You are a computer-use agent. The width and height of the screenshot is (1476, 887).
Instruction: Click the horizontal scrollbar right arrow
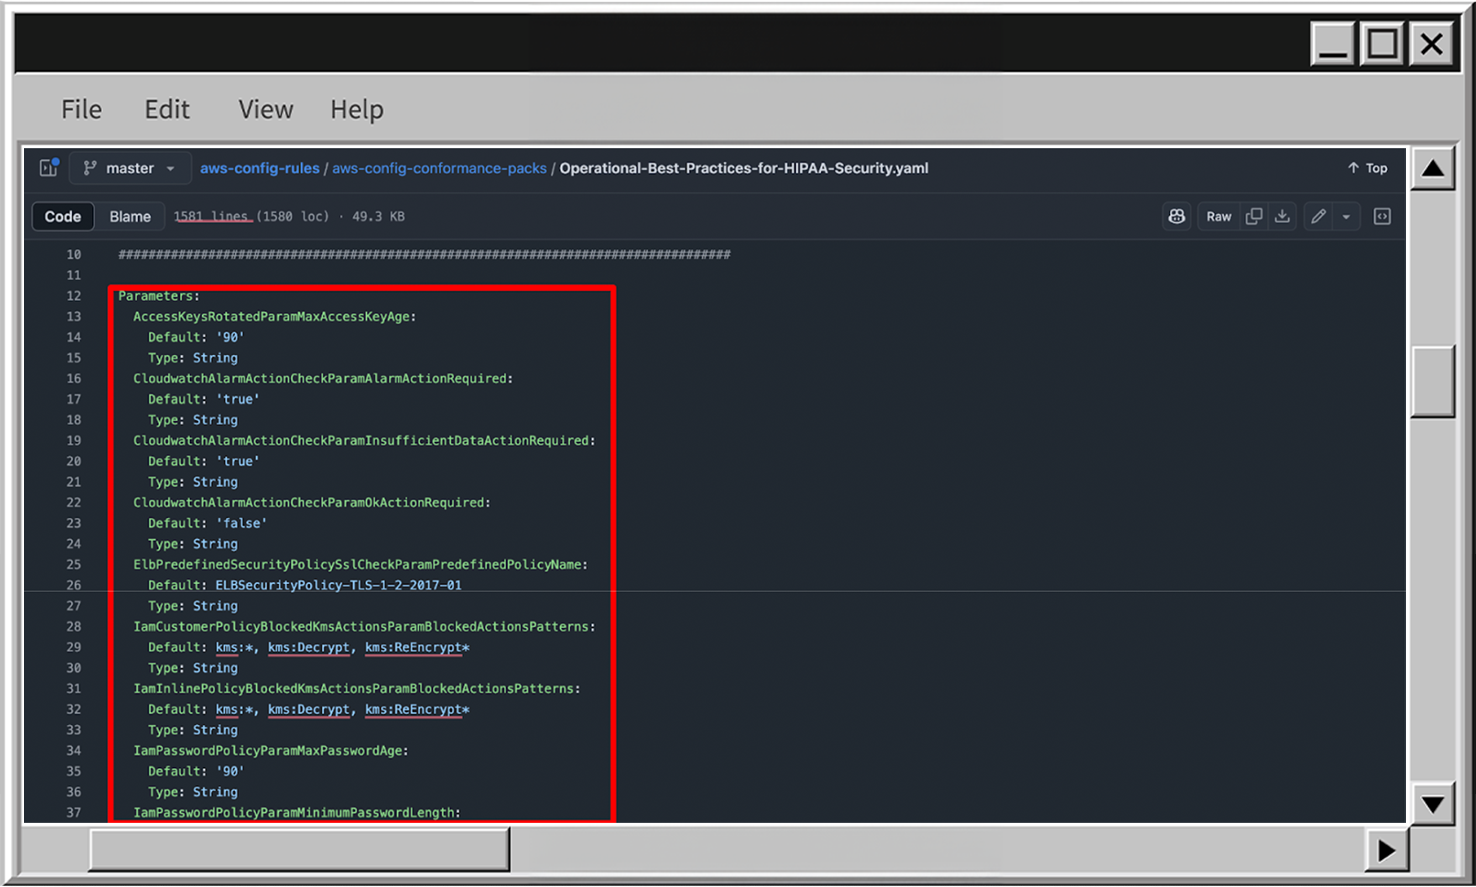point(1386,851)
